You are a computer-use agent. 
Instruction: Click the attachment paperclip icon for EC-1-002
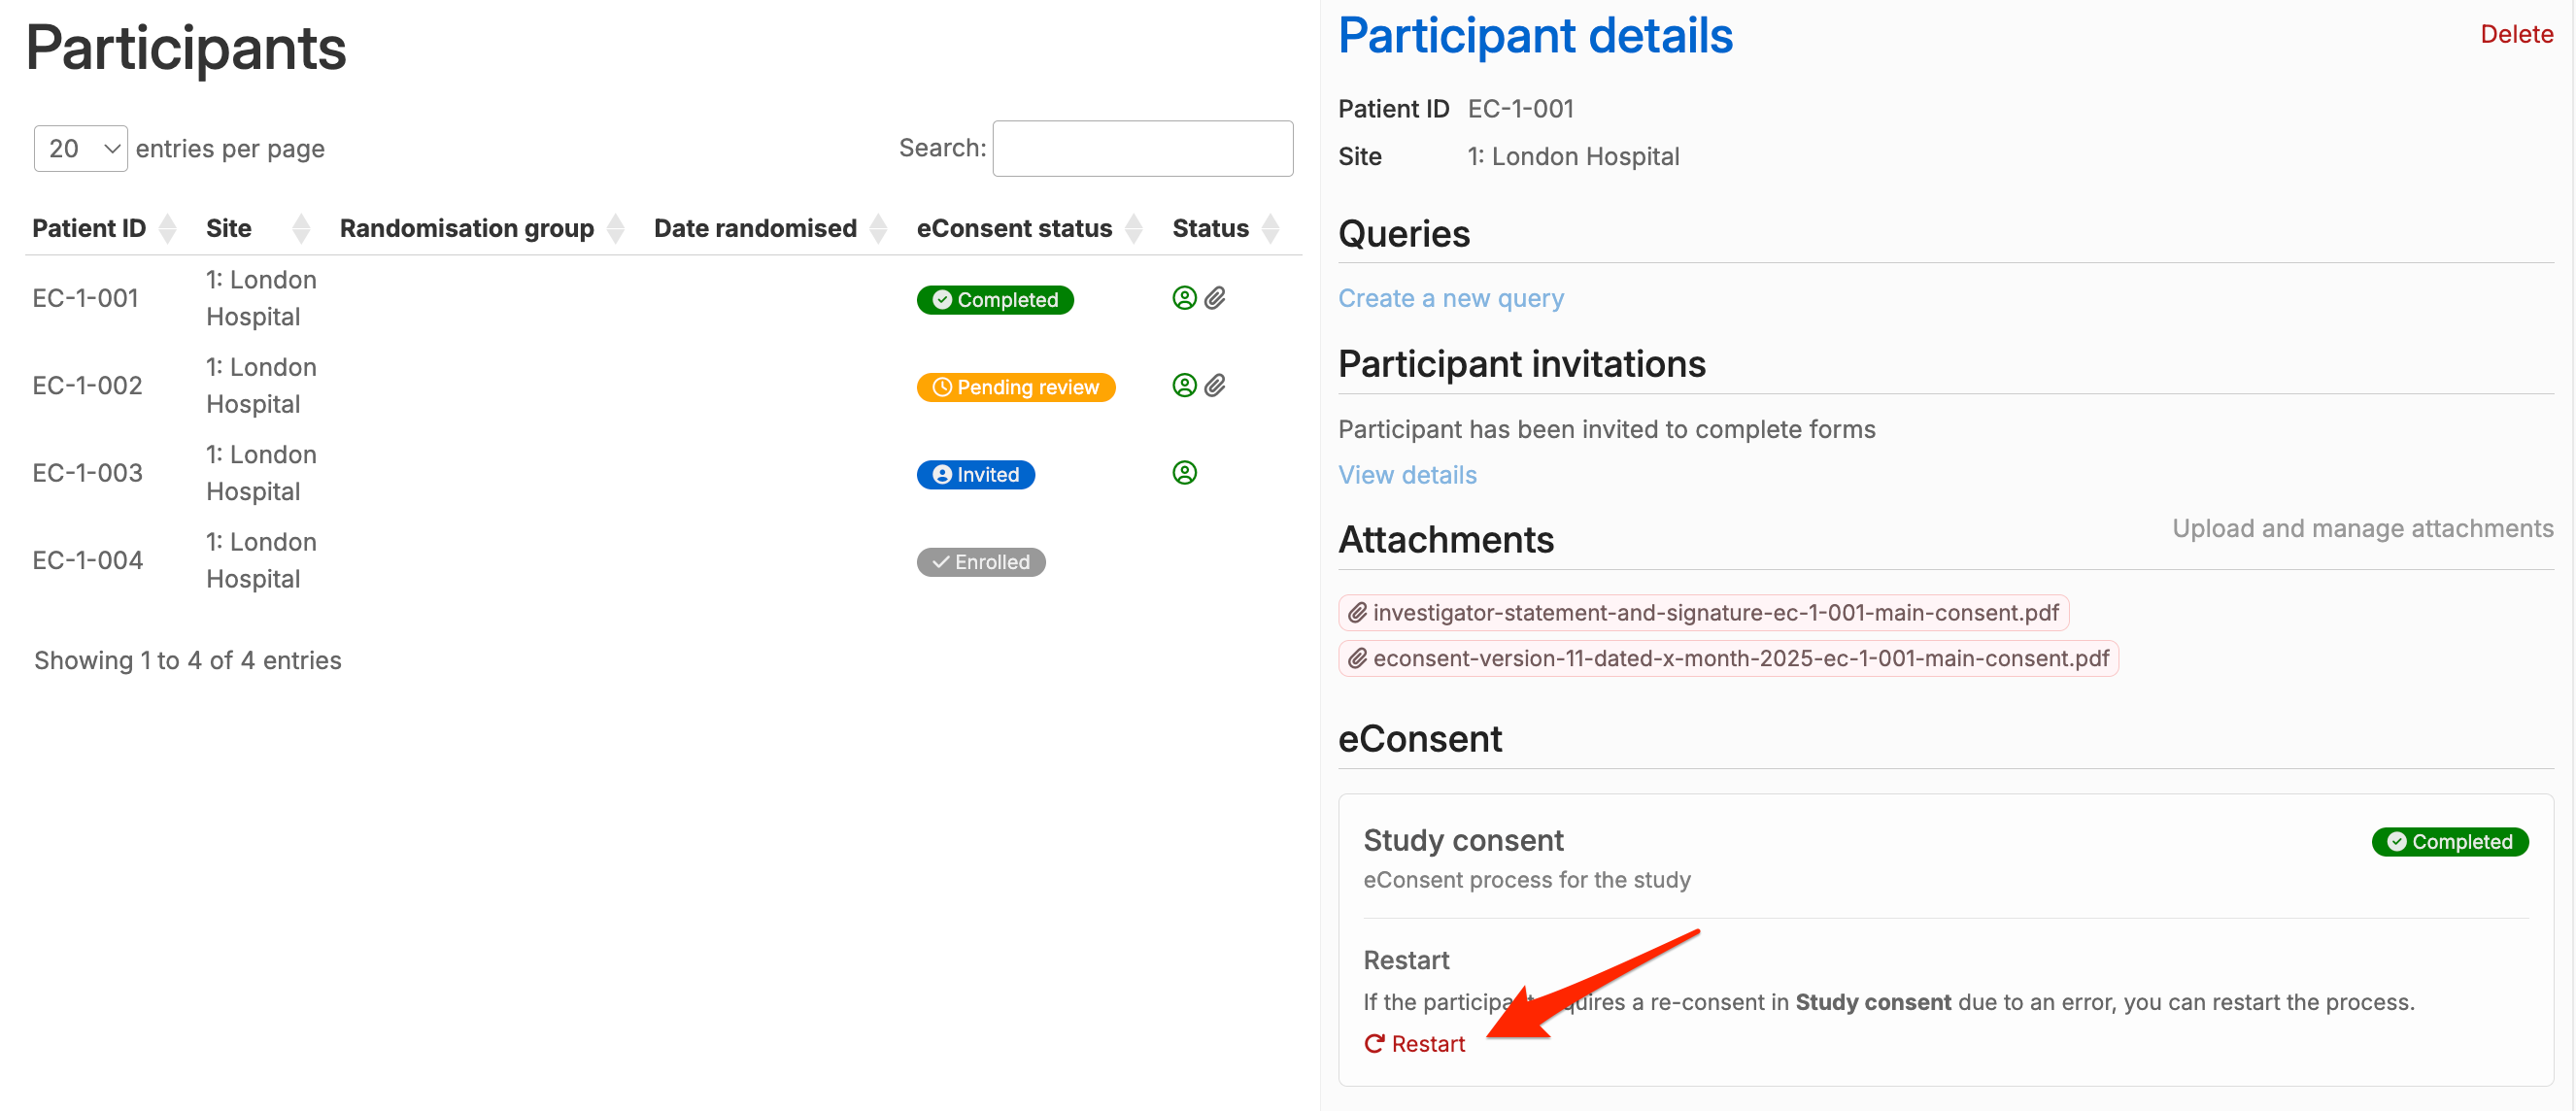pyautogui.click(x=1215, y=385)
